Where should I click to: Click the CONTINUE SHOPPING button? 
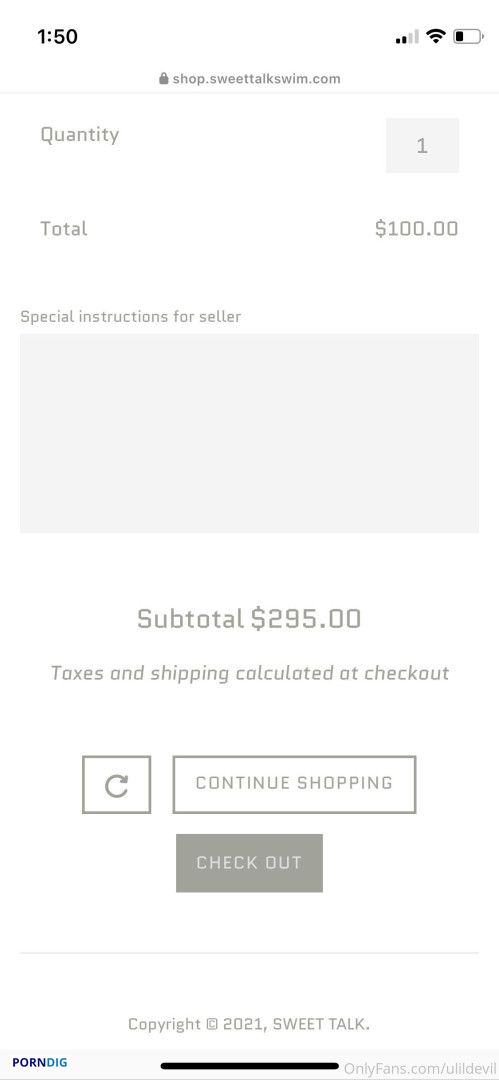tap(294, 784)
